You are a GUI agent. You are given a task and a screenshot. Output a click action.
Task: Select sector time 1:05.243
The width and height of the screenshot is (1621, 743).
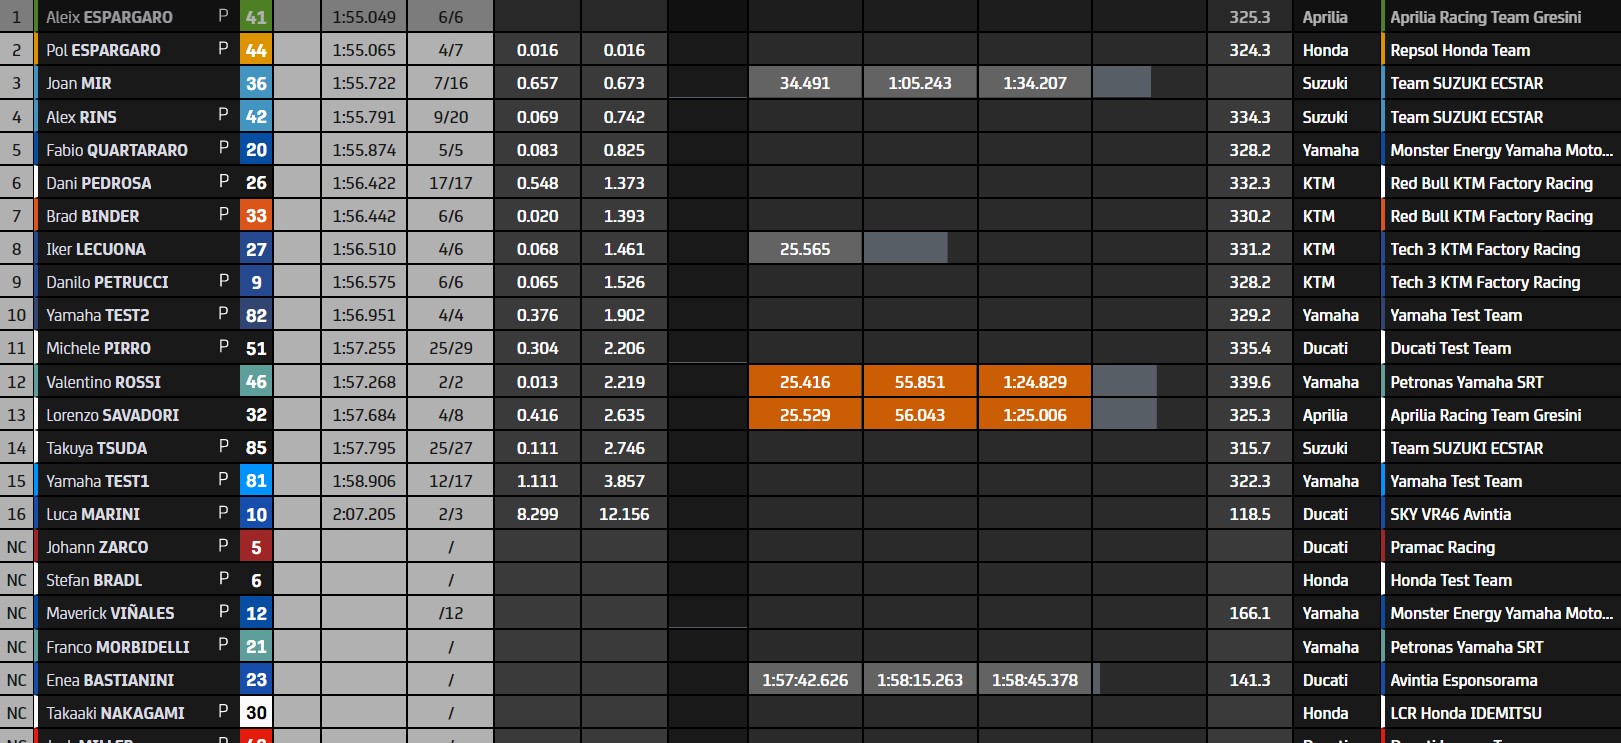coord(920,83)
